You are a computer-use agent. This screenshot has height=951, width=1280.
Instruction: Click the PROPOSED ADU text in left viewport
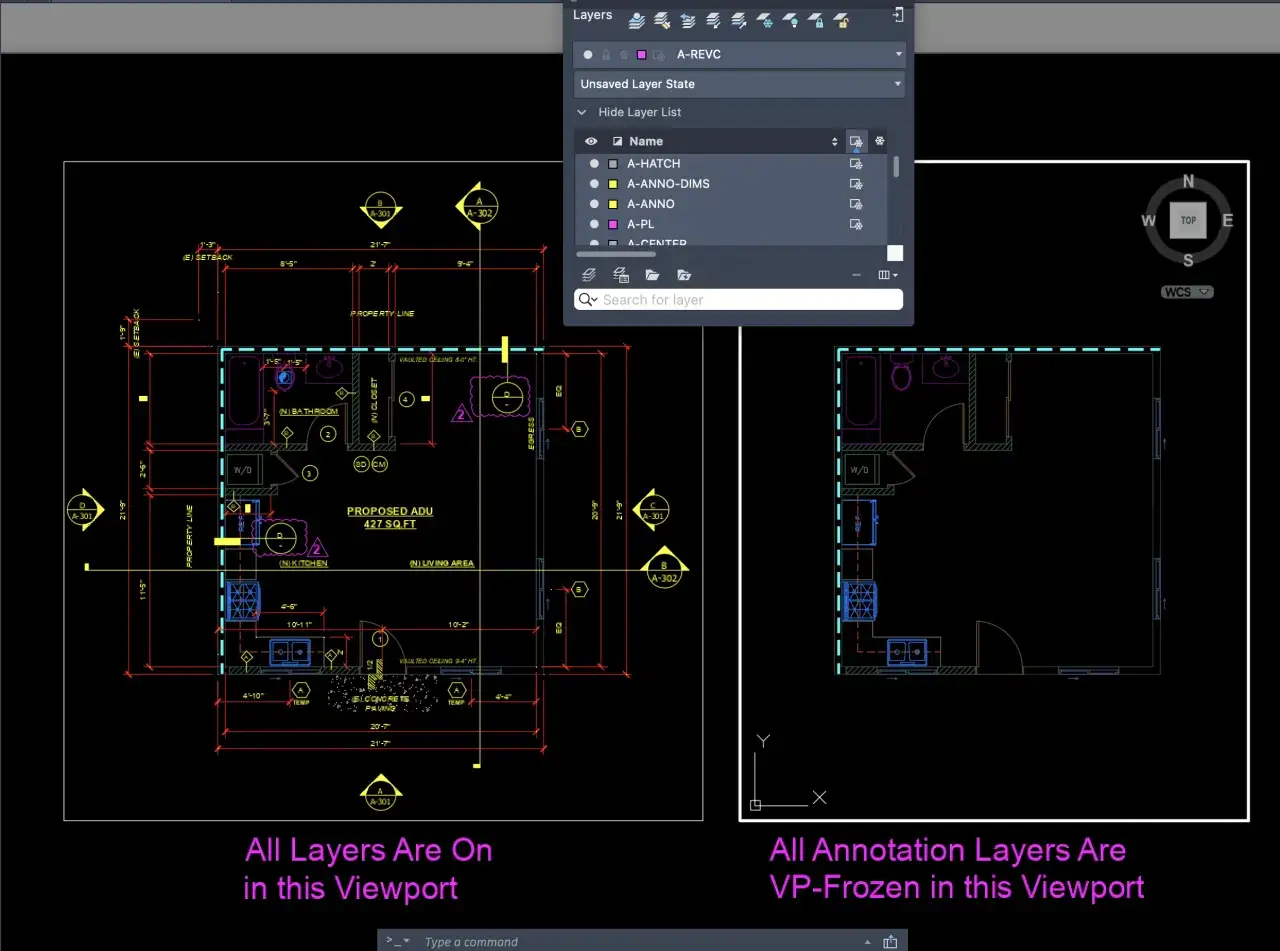point(390,511)
